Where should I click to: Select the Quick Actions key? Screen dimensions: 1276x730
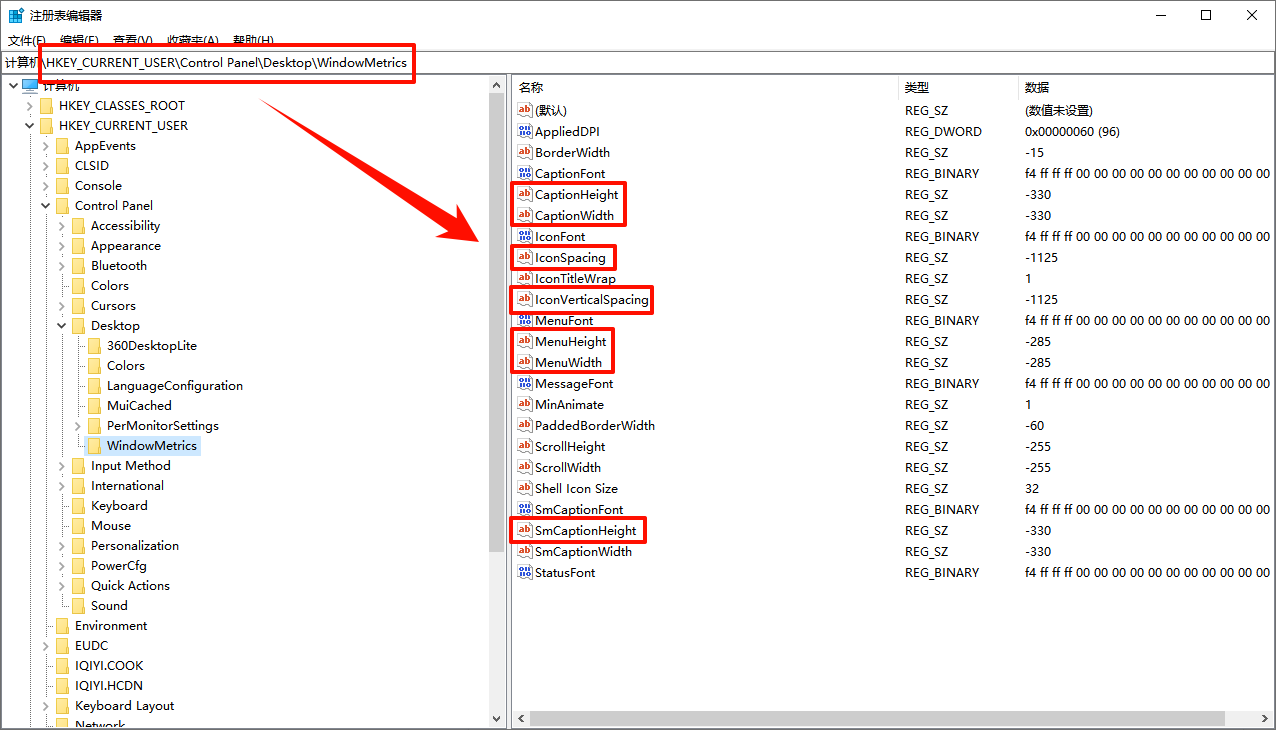(130, 586)
